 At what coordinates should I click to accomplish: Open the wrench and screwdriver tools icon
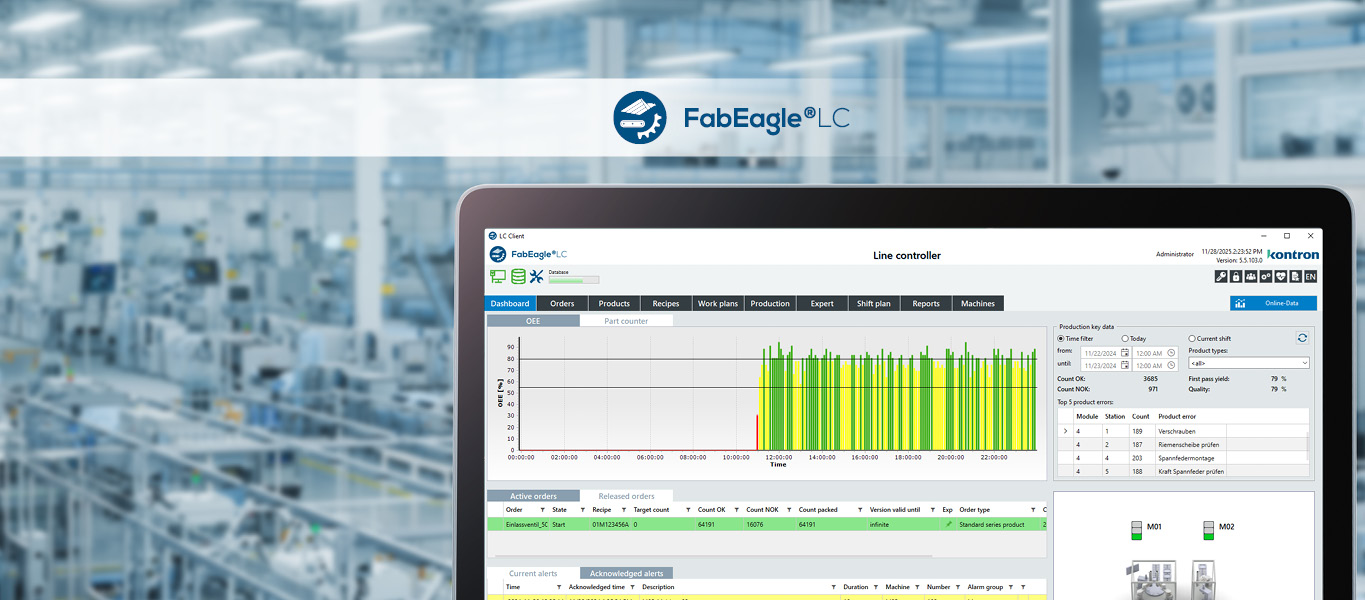tap(537, 277)
